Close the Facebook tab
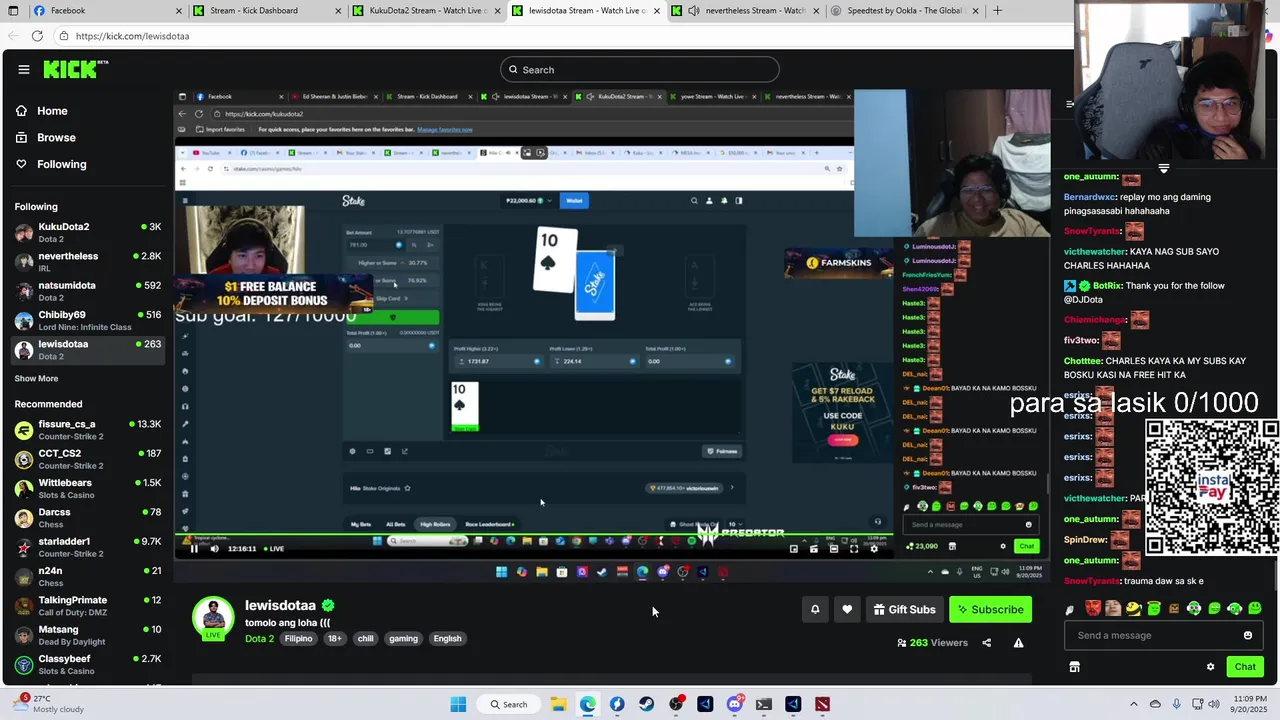The image size is (1280, 720). click(179, 11)
